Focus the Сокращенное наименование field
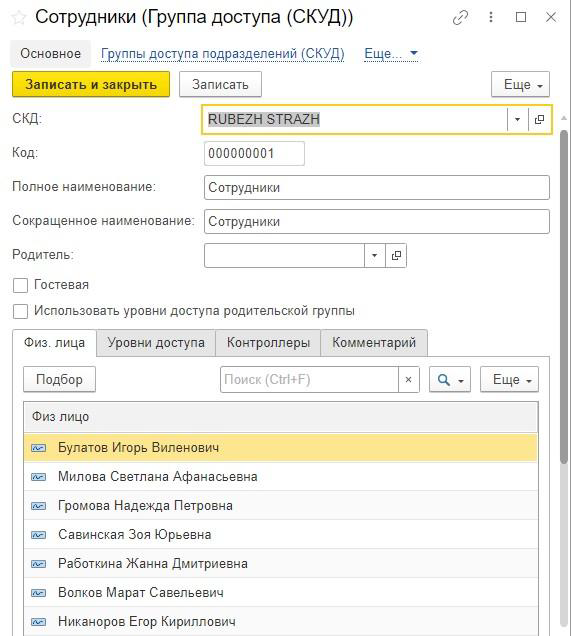The width and height of the screenshot is (571, 636). 377,221
